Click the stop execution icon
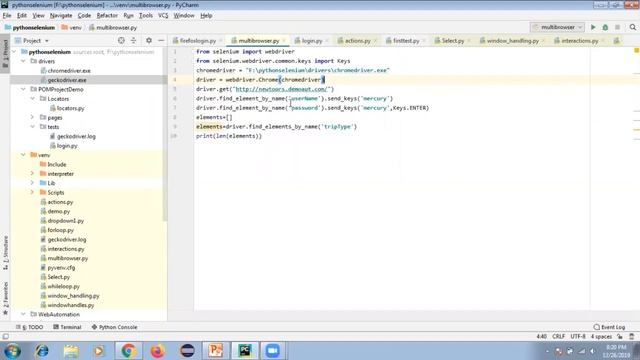640x360 pixels. 618,27
